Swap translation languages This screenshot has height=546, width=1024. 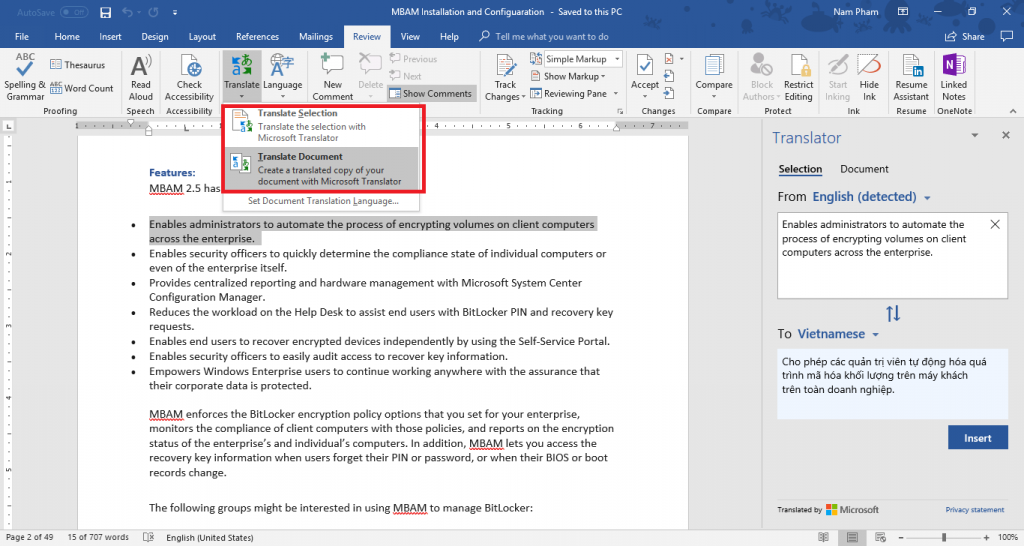[x=893, y=313]
